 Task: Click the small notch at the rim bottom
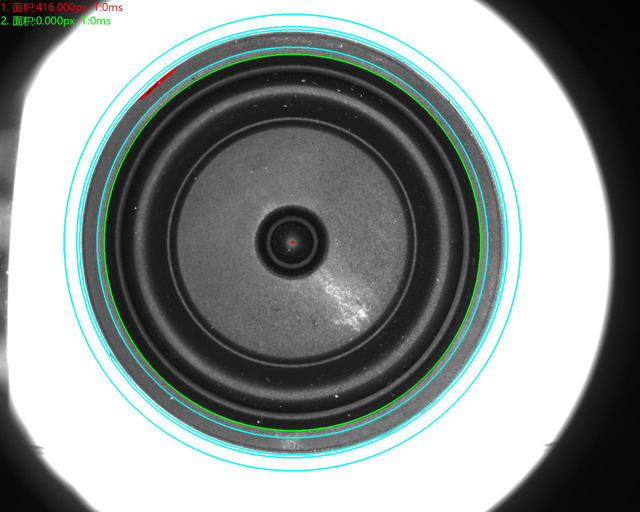click(292, 441)
